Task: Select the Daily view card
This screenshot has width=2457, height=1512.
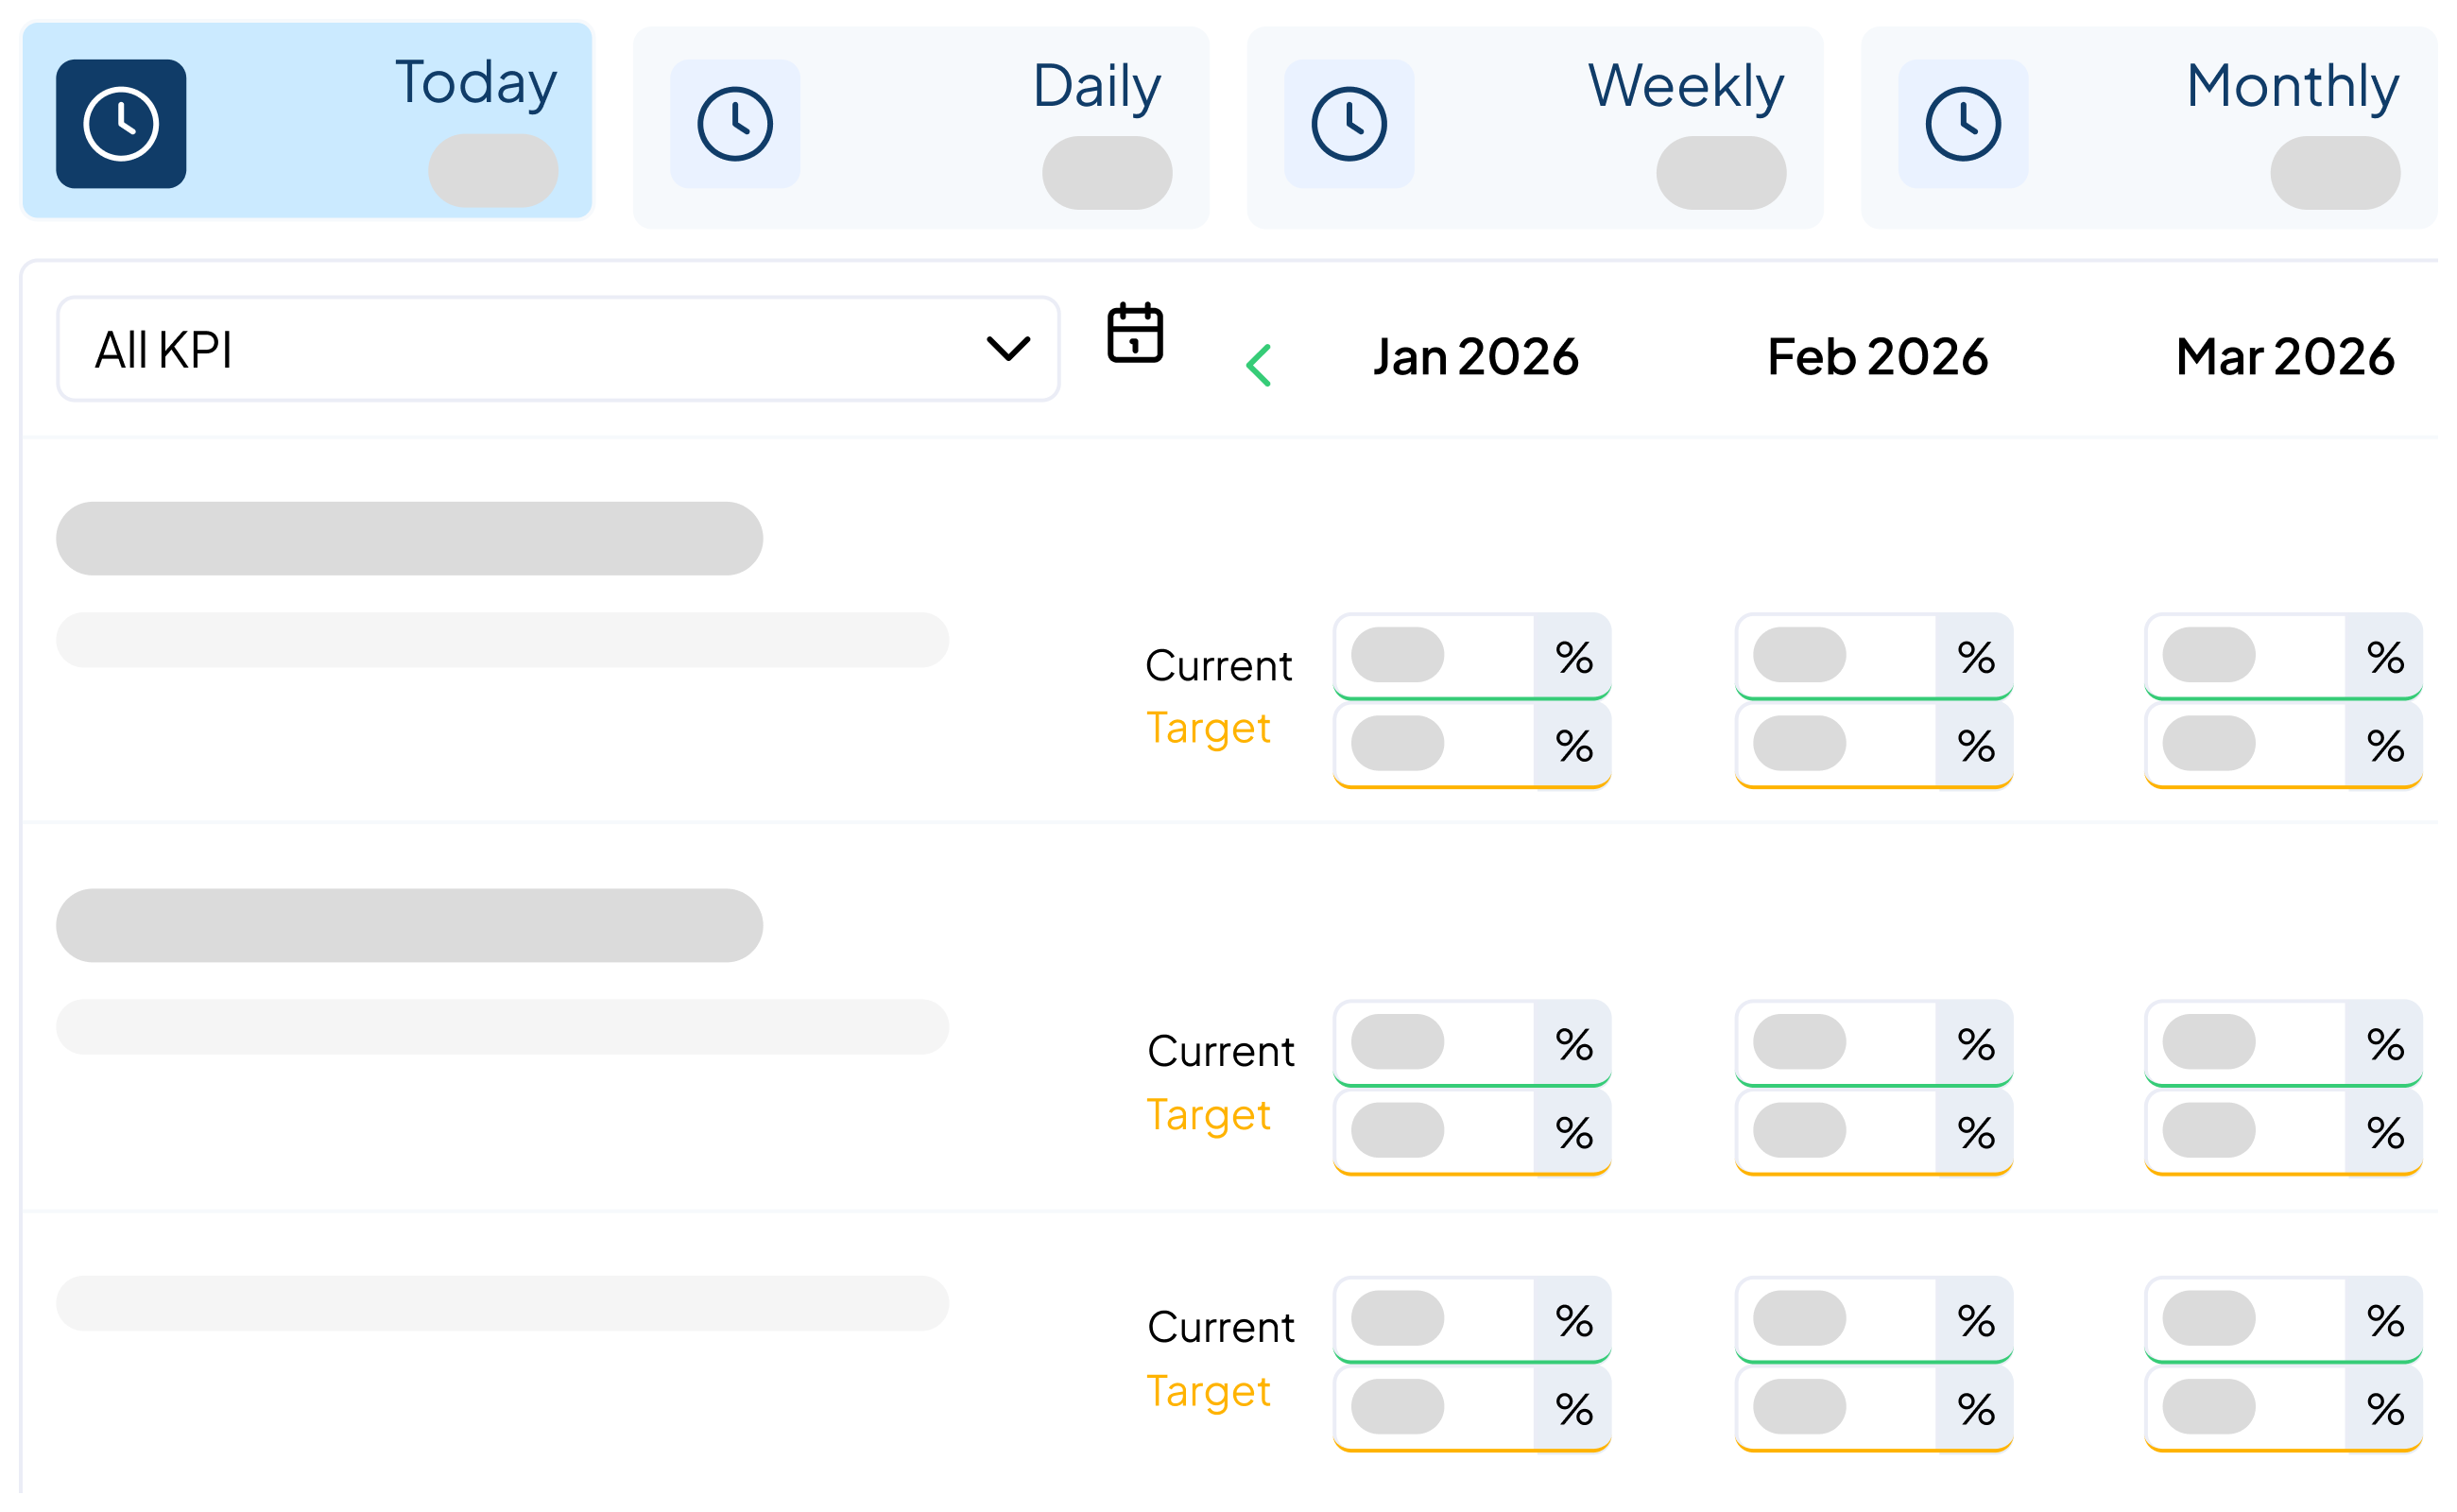Action: click(x=1097, y=86)
